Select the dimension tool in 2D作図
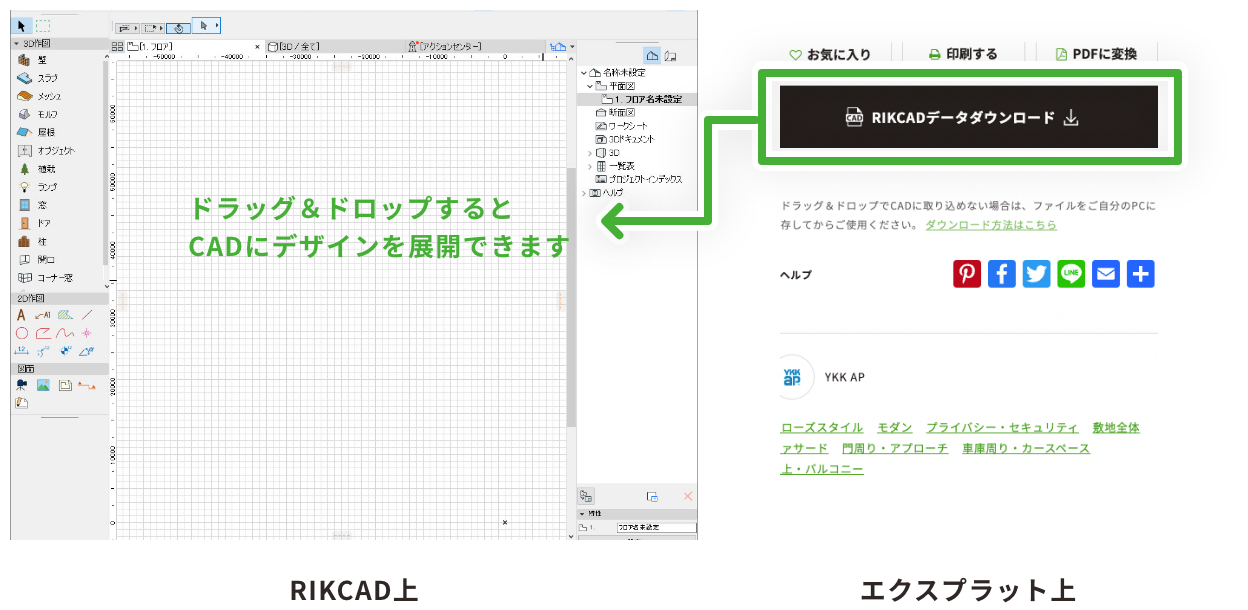Viewport: 1248px width, 610px height. click(x=22, y=351)
